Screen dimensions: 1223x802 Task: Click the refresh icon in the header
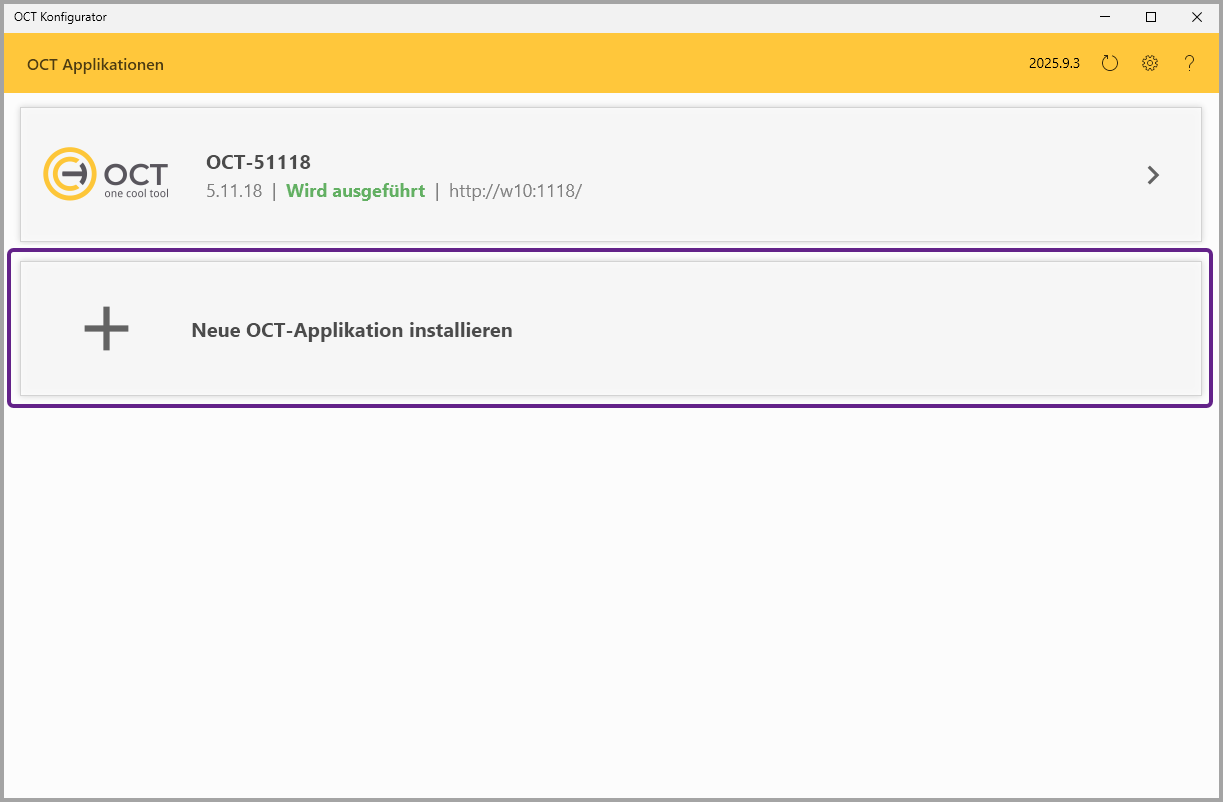click(1109, 64)
